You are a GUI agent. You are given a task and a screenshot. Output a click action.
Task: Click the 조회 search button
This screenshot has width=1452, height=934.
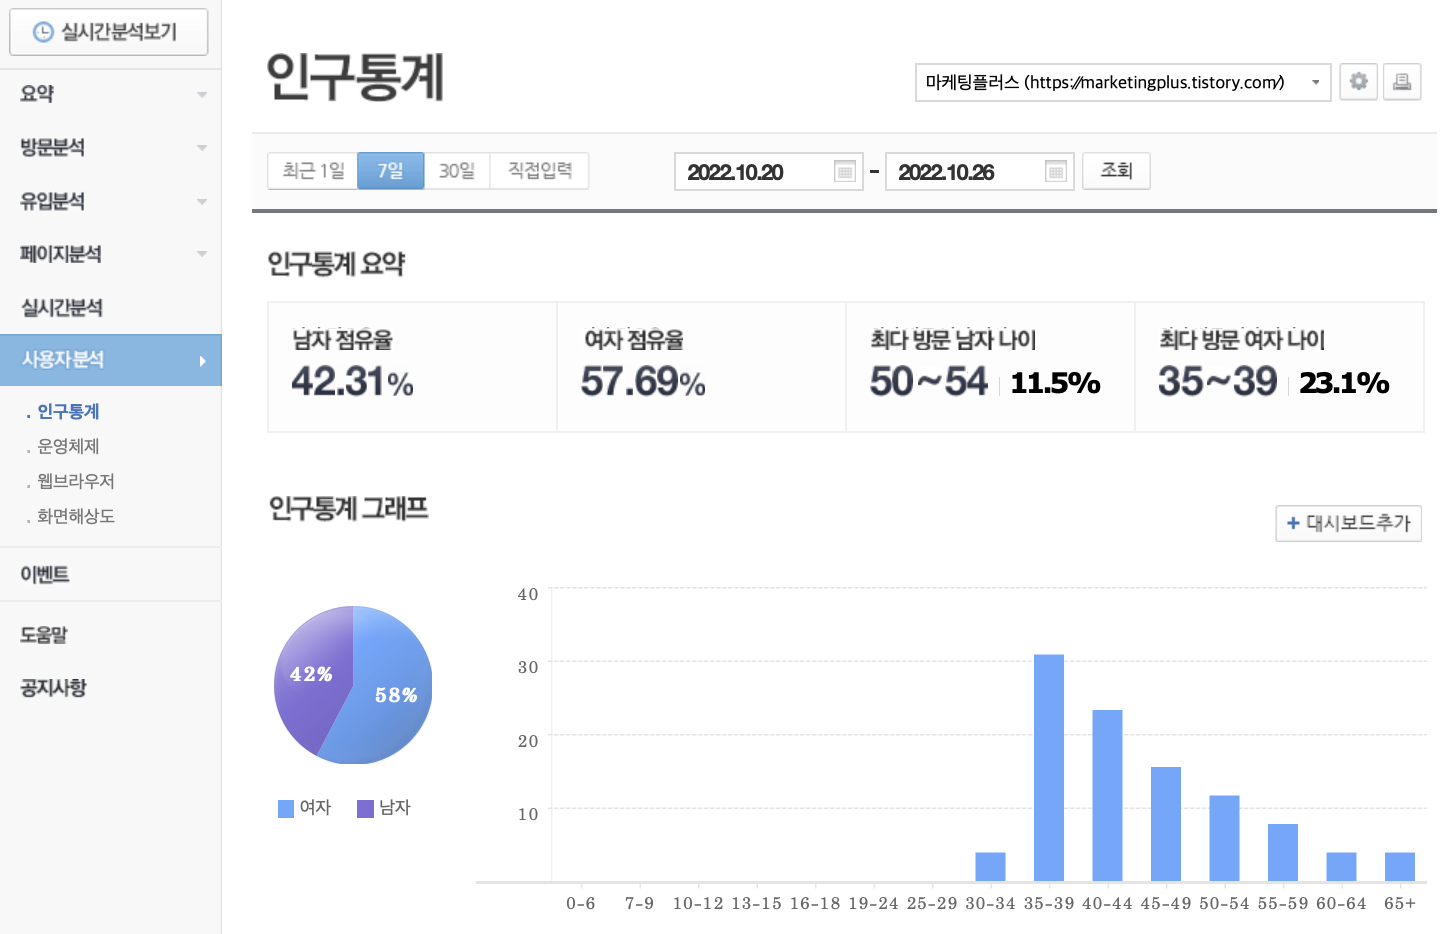click(1116, 170)
